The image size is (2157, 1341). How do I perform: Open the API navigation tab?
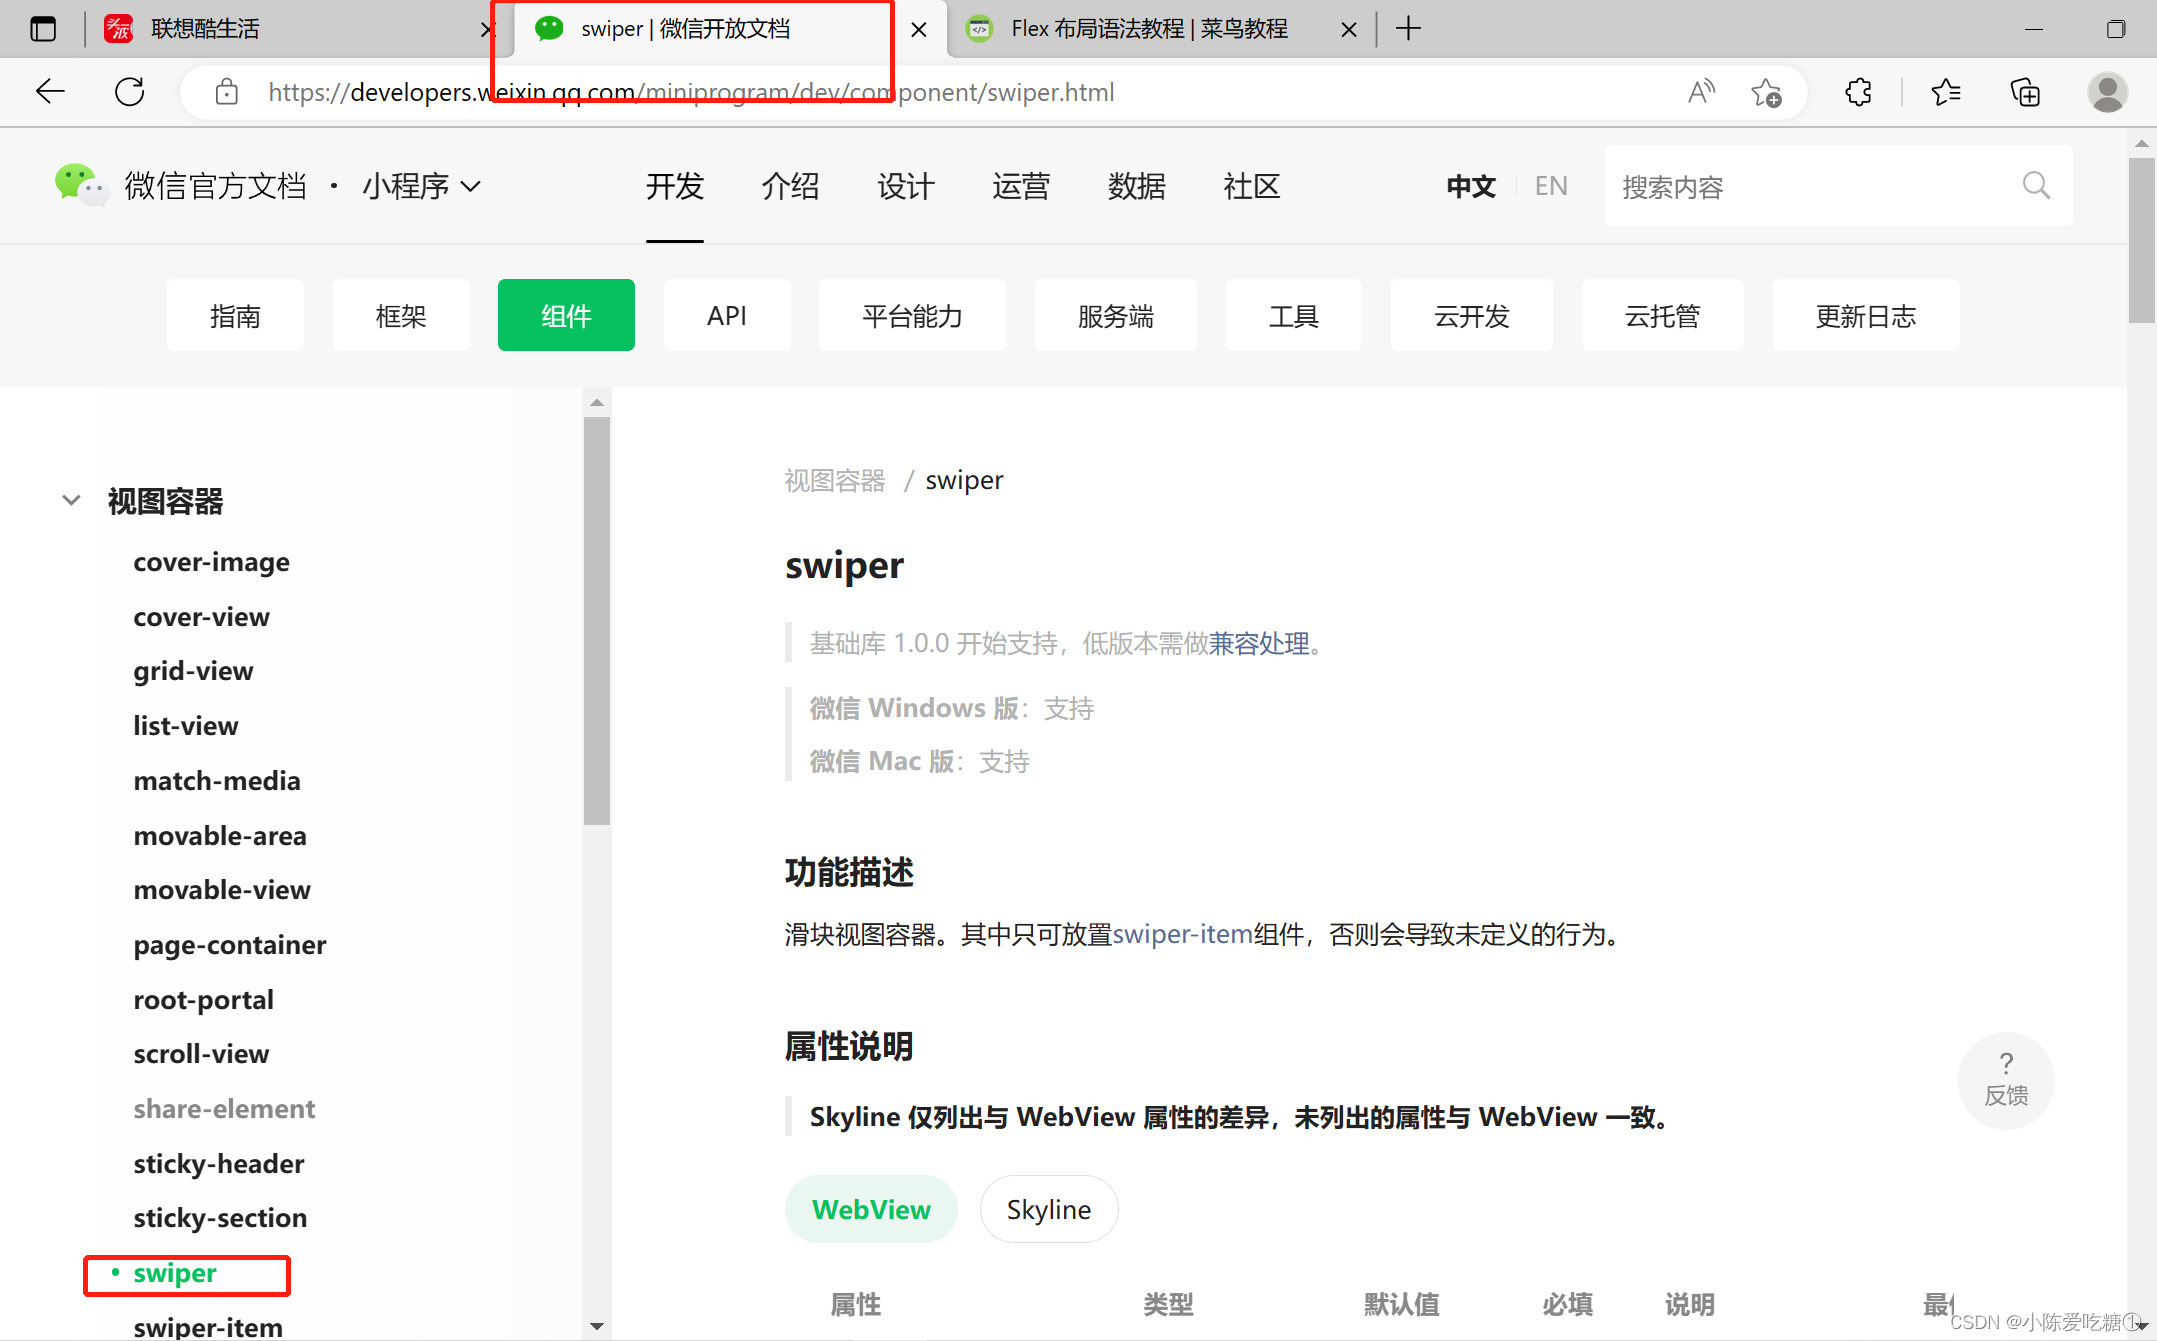click(x=726, y=316)
